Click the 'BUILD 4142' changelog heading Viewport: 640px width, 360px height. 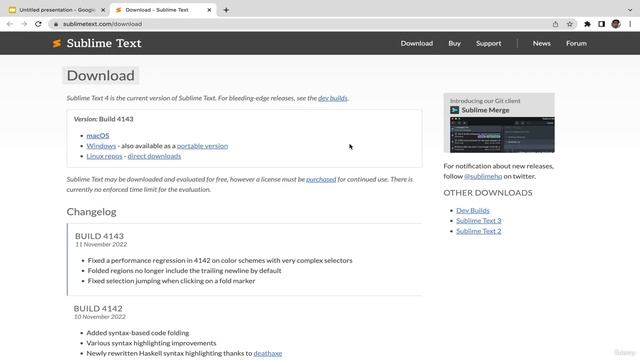(x=98, y=309)
